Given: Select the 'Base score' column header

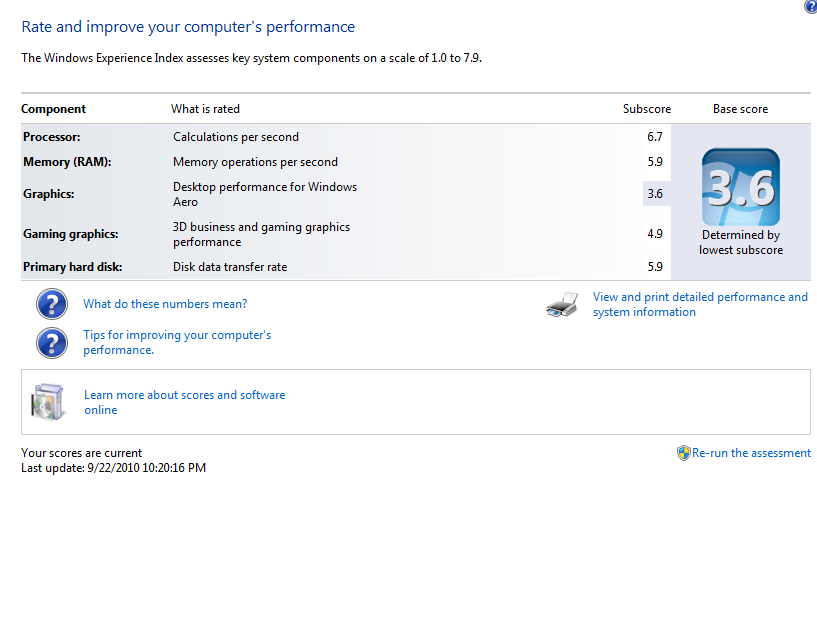Looking at the screenshot, I should click(x=740, y=109).
